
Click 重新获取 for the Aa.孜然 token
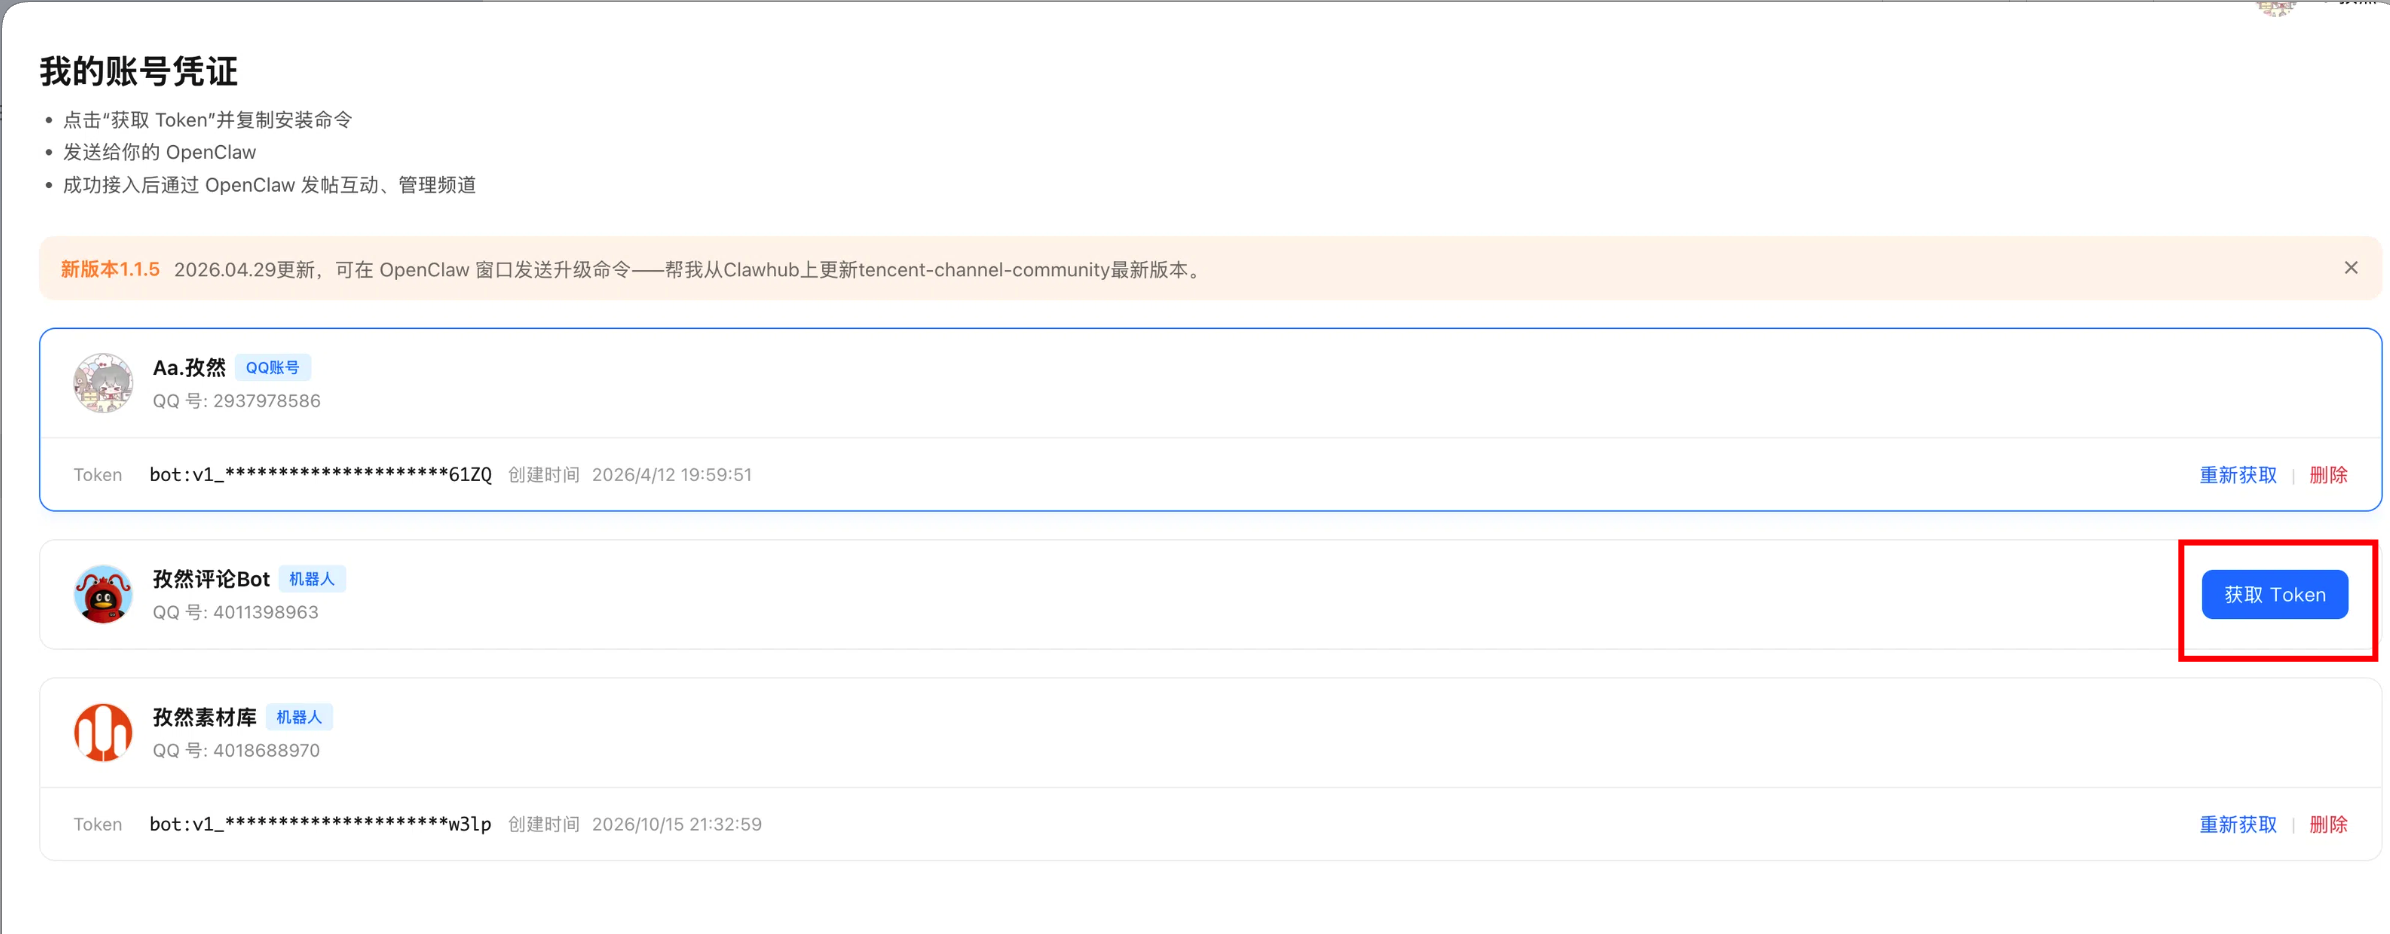[2238, 475]
